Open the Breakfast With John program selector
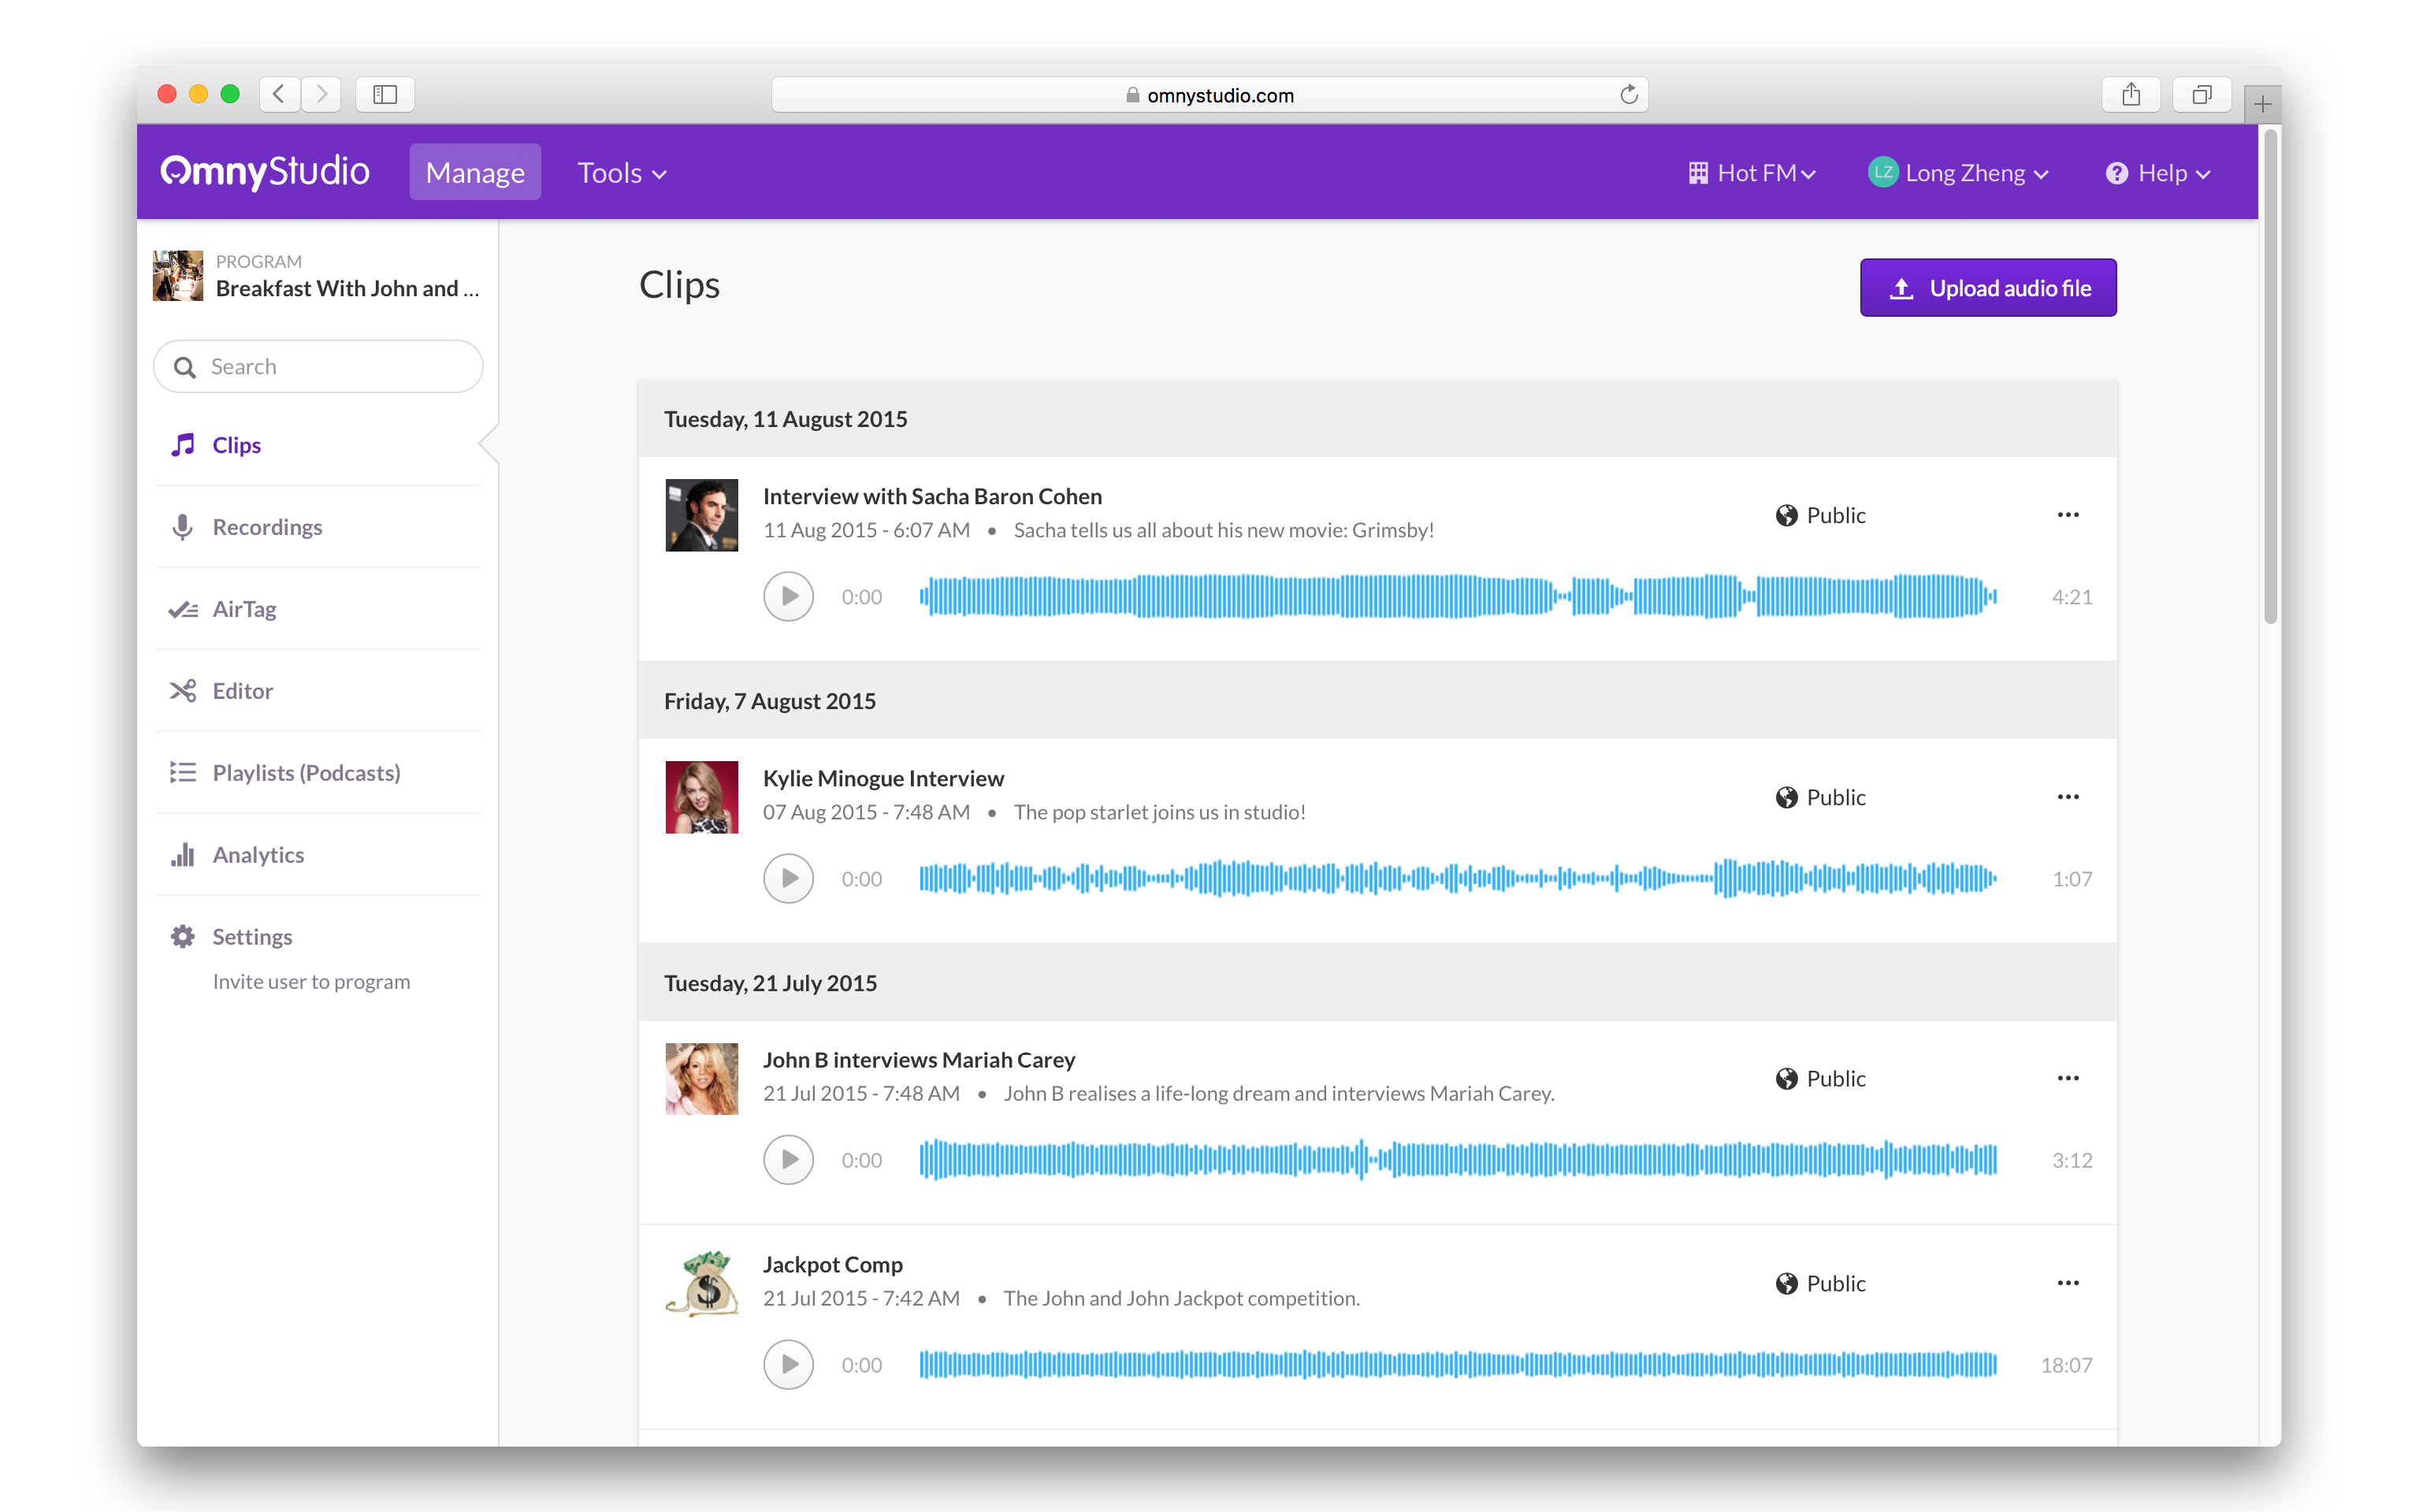The height and width of the screenshot is (1512, 2419). [317, 275]
